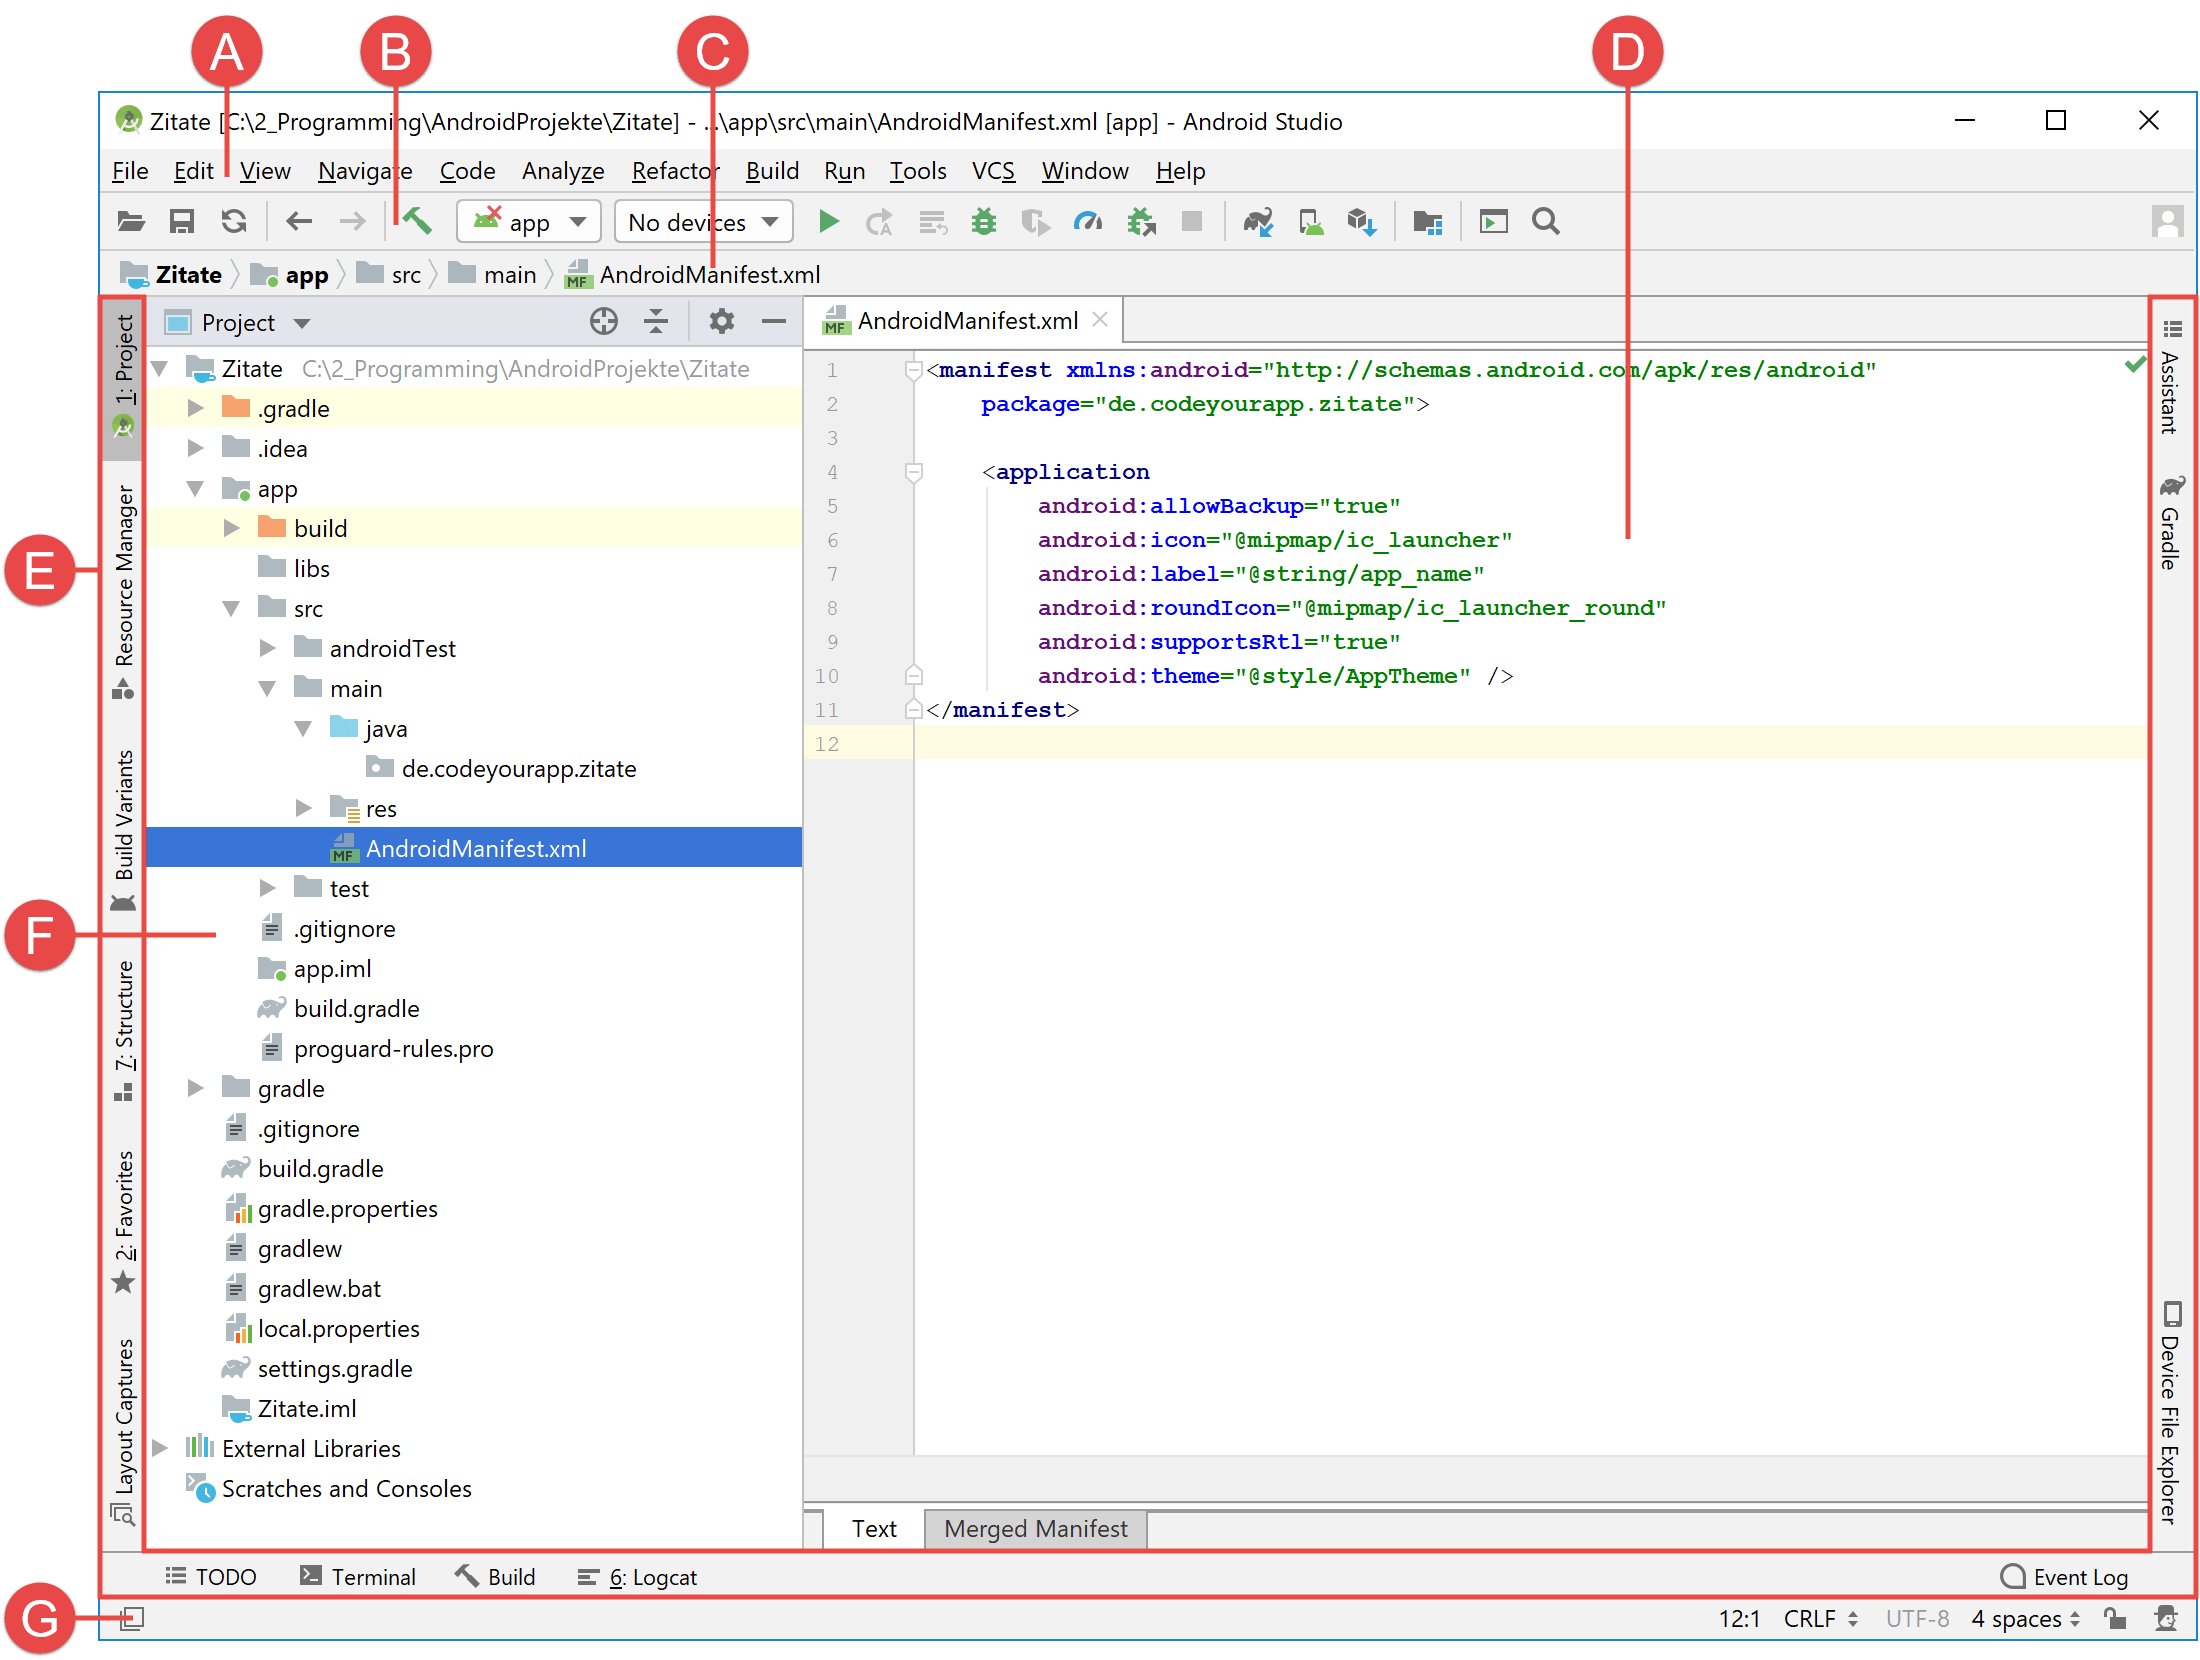Toggle the 2: Favorites side tab
Screen dimensions: 2200x1660
coord(123,1220)
